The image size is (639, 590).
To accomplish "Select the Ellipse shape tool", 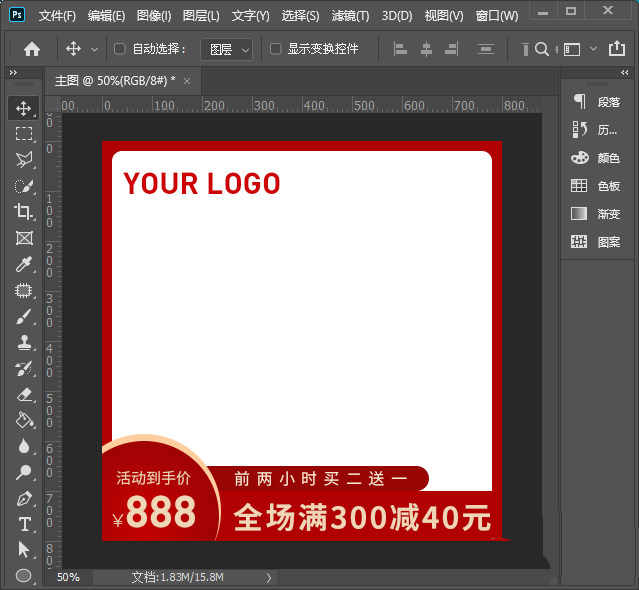I will pos(24,576).
